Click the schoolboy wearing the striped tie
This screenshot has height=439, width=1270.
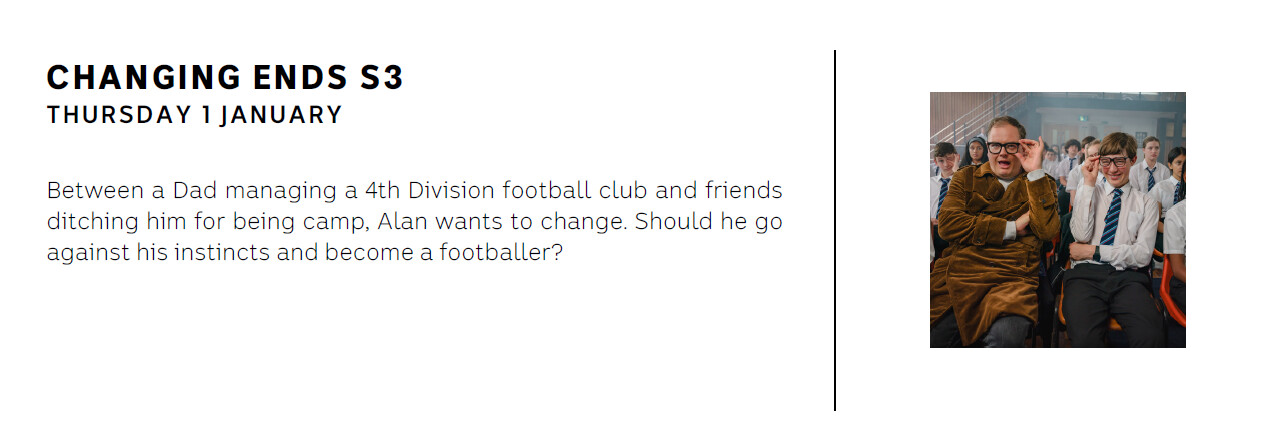click(1110, 230)
